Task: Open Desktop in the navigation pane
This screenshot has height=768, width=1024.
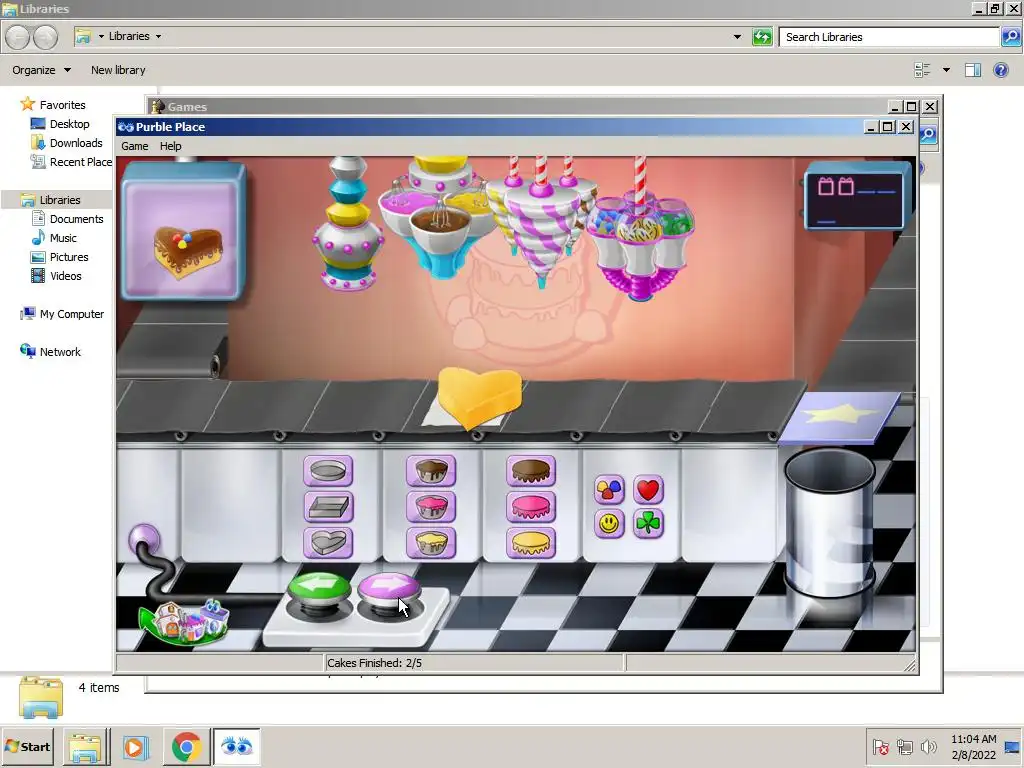Action: [60, 124]
